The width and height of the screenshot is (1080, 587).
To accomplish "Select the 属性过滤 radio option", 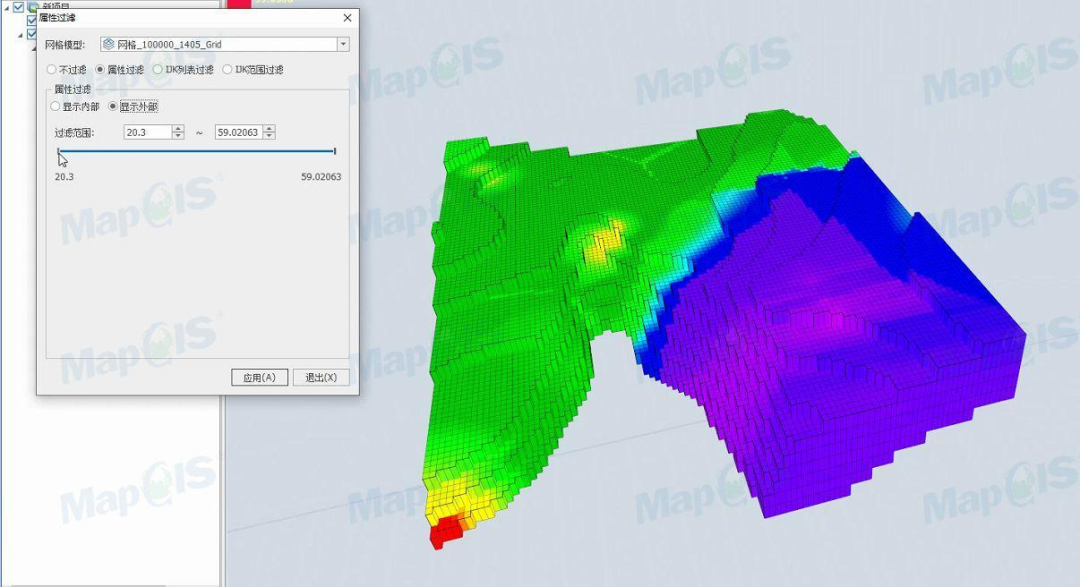I will point(101,70).
